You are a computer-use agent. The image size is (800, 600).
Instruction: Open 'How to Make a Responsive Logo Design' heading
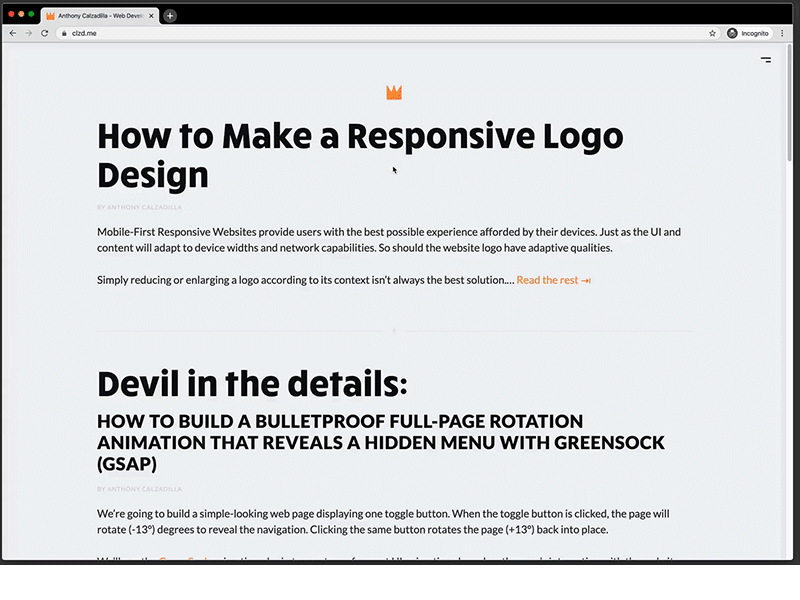pyautogui.click(x=360, y=156)
